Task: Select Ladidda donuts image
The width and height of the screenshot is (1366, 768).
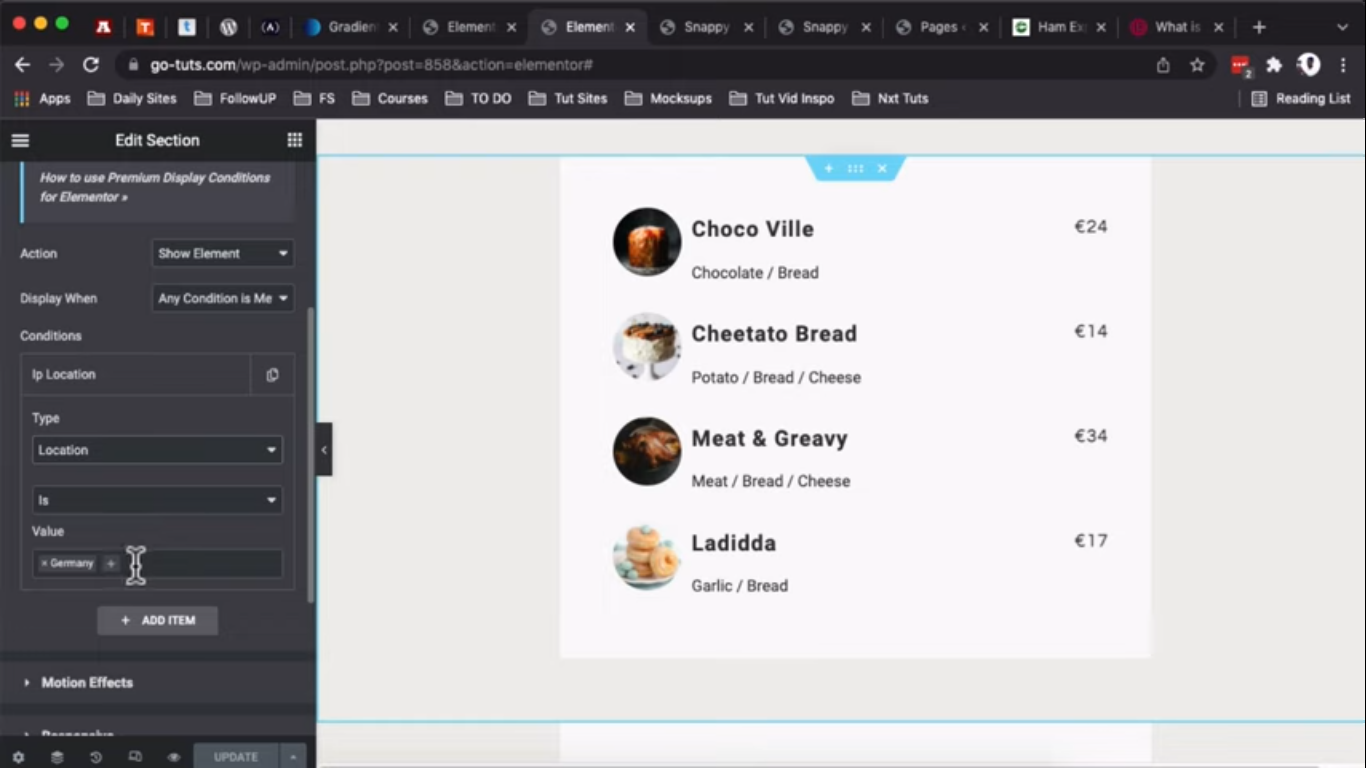Action: point(647,556)
